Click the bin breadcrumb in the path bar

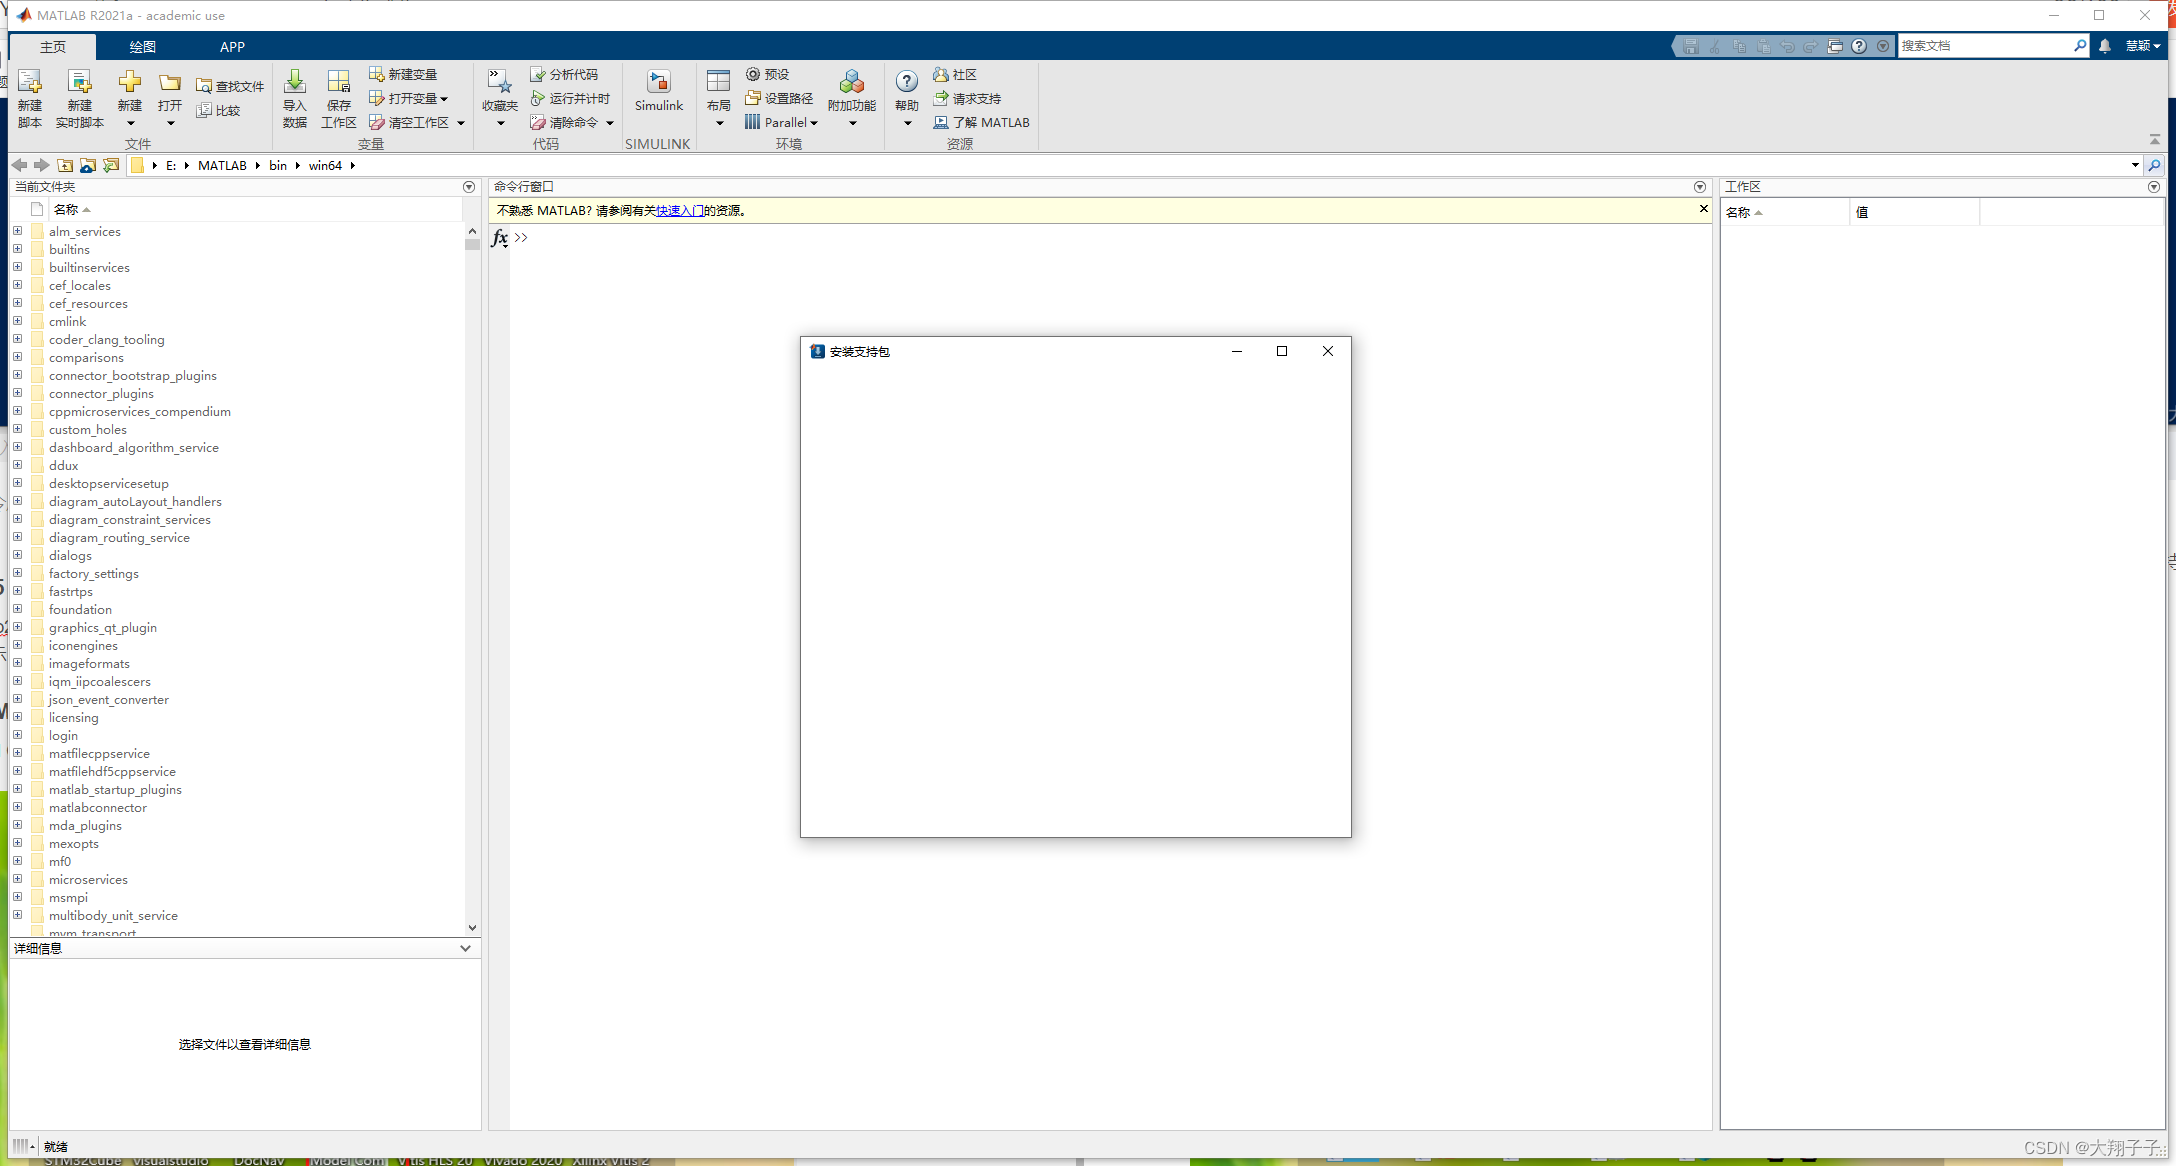[x=278, y=165]
